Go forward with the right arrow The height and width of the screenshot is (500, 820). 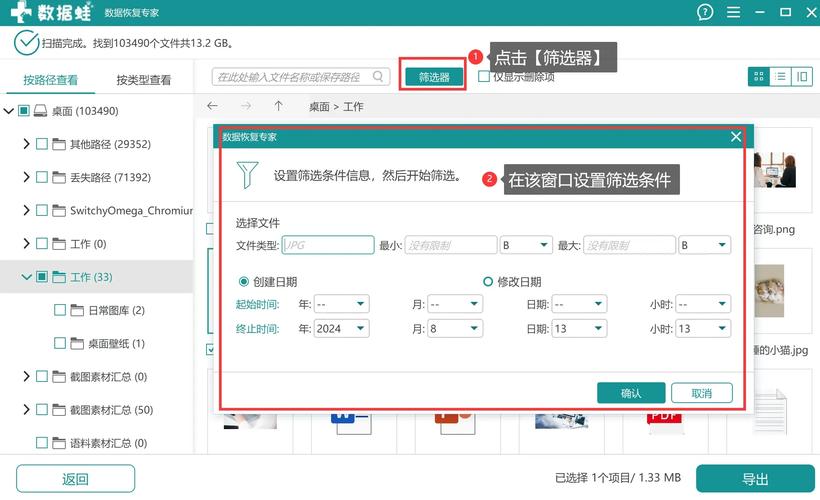pyautogui.click(x=246, y=106)
